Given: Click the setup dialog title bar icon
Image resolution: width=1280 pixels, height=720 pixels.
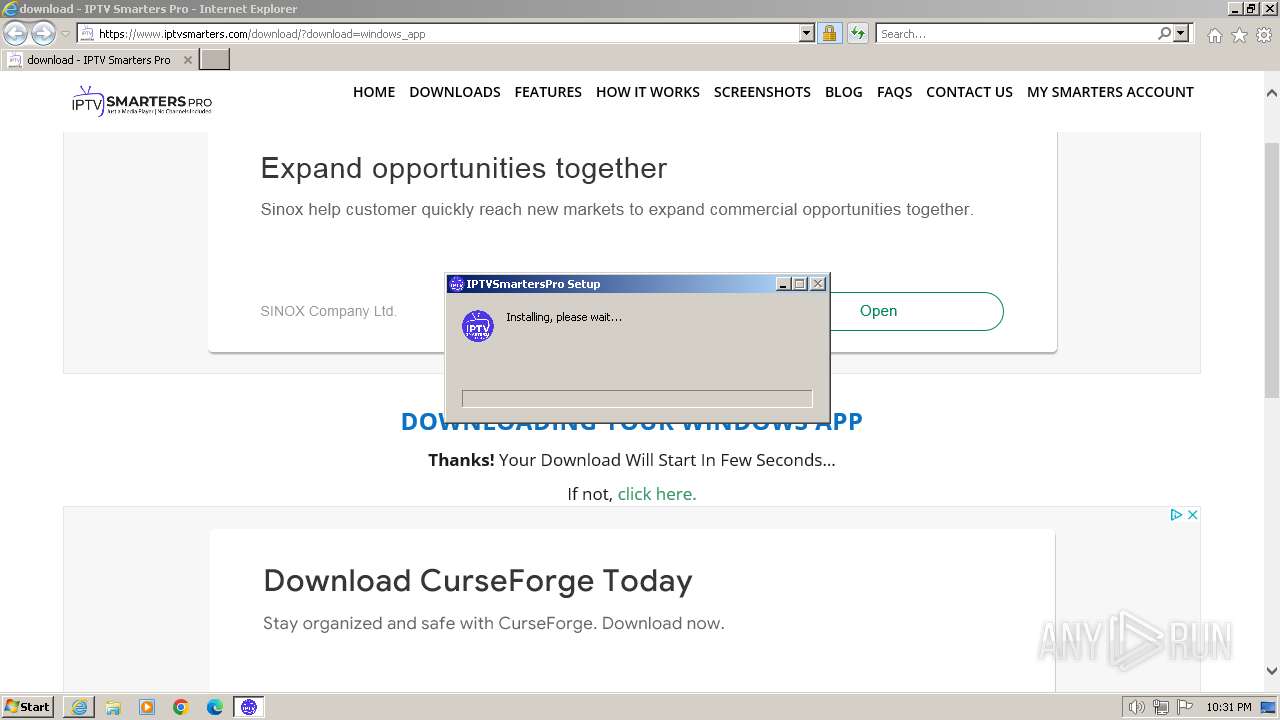Looking at the screenshot, I should (456, 284).
